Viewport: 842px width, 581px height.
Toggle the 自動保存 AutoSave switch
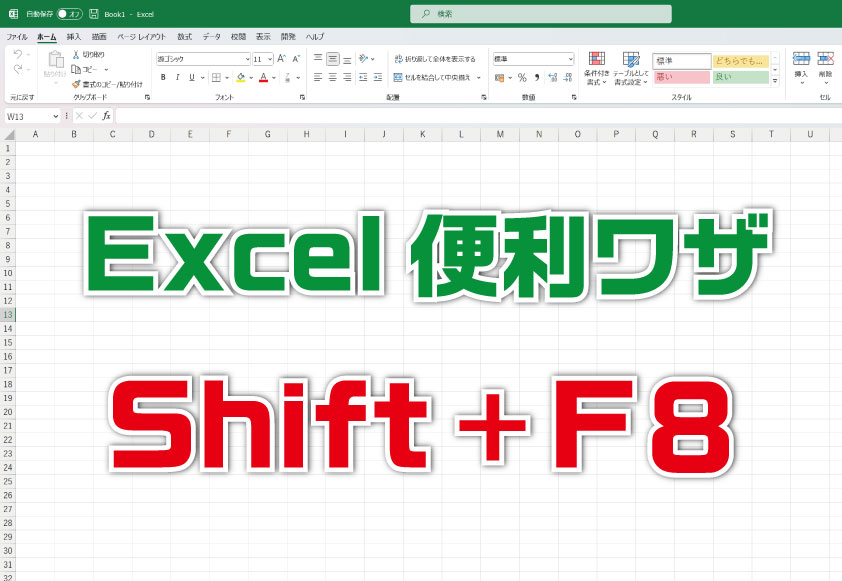click(x=70, y=14)
